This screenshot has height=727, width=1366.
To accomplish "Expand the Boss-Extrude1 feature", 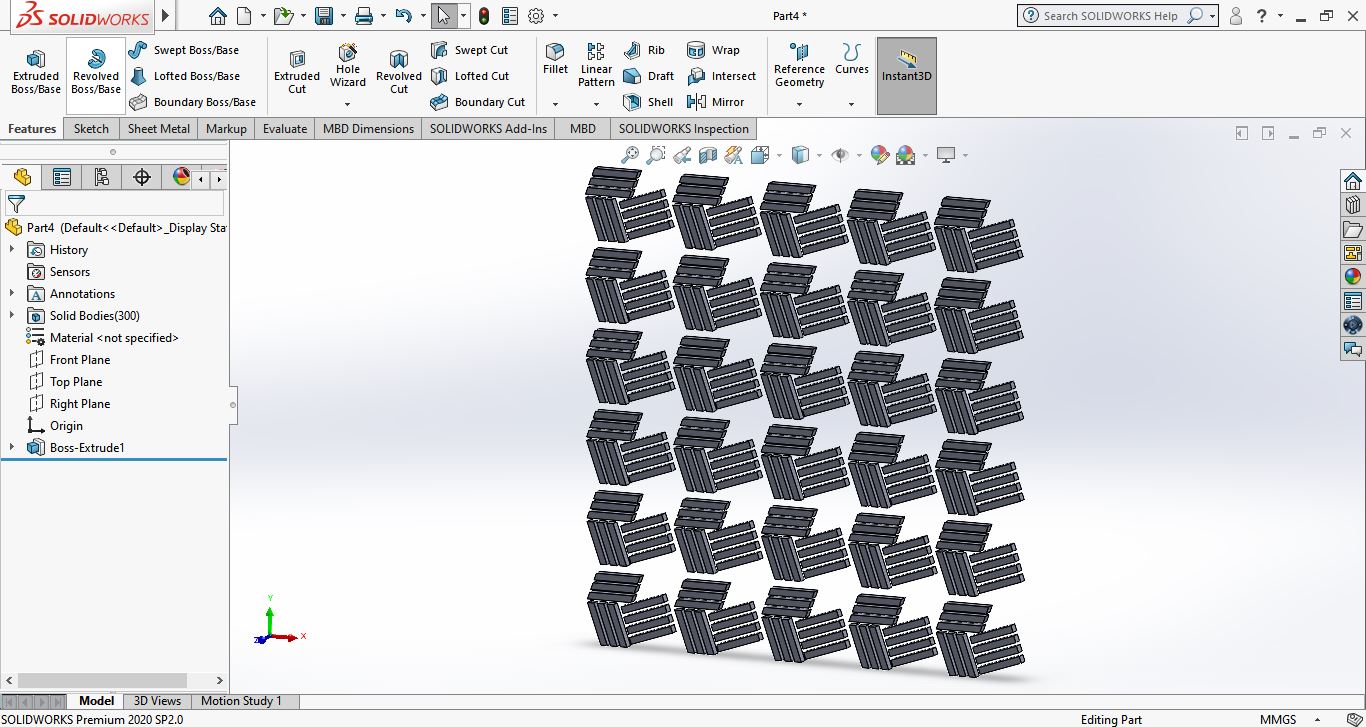I will click(x=12, y=448).
